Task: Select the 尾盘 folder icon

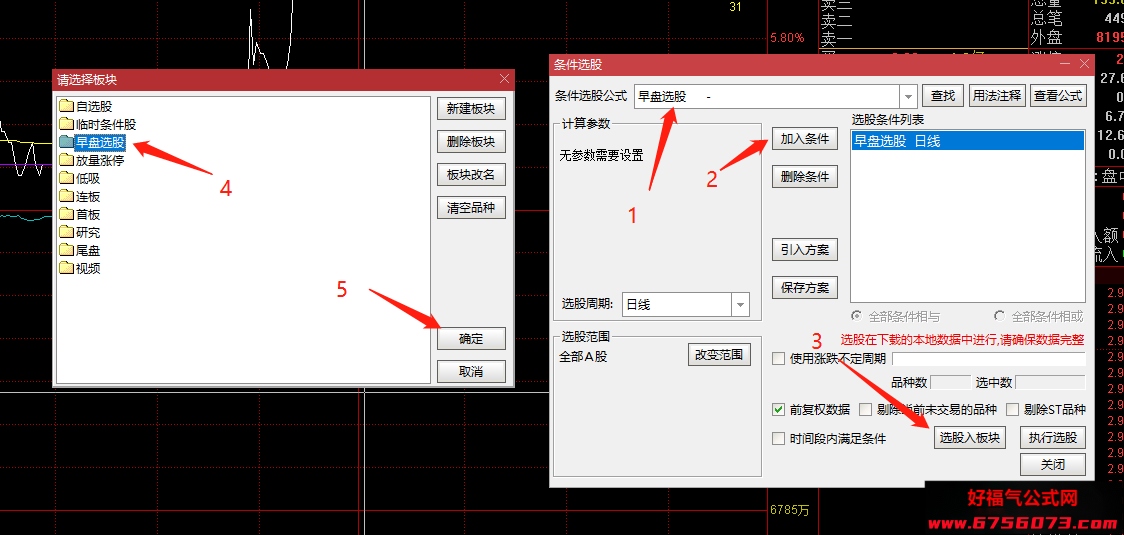Action: coord(67,250)
